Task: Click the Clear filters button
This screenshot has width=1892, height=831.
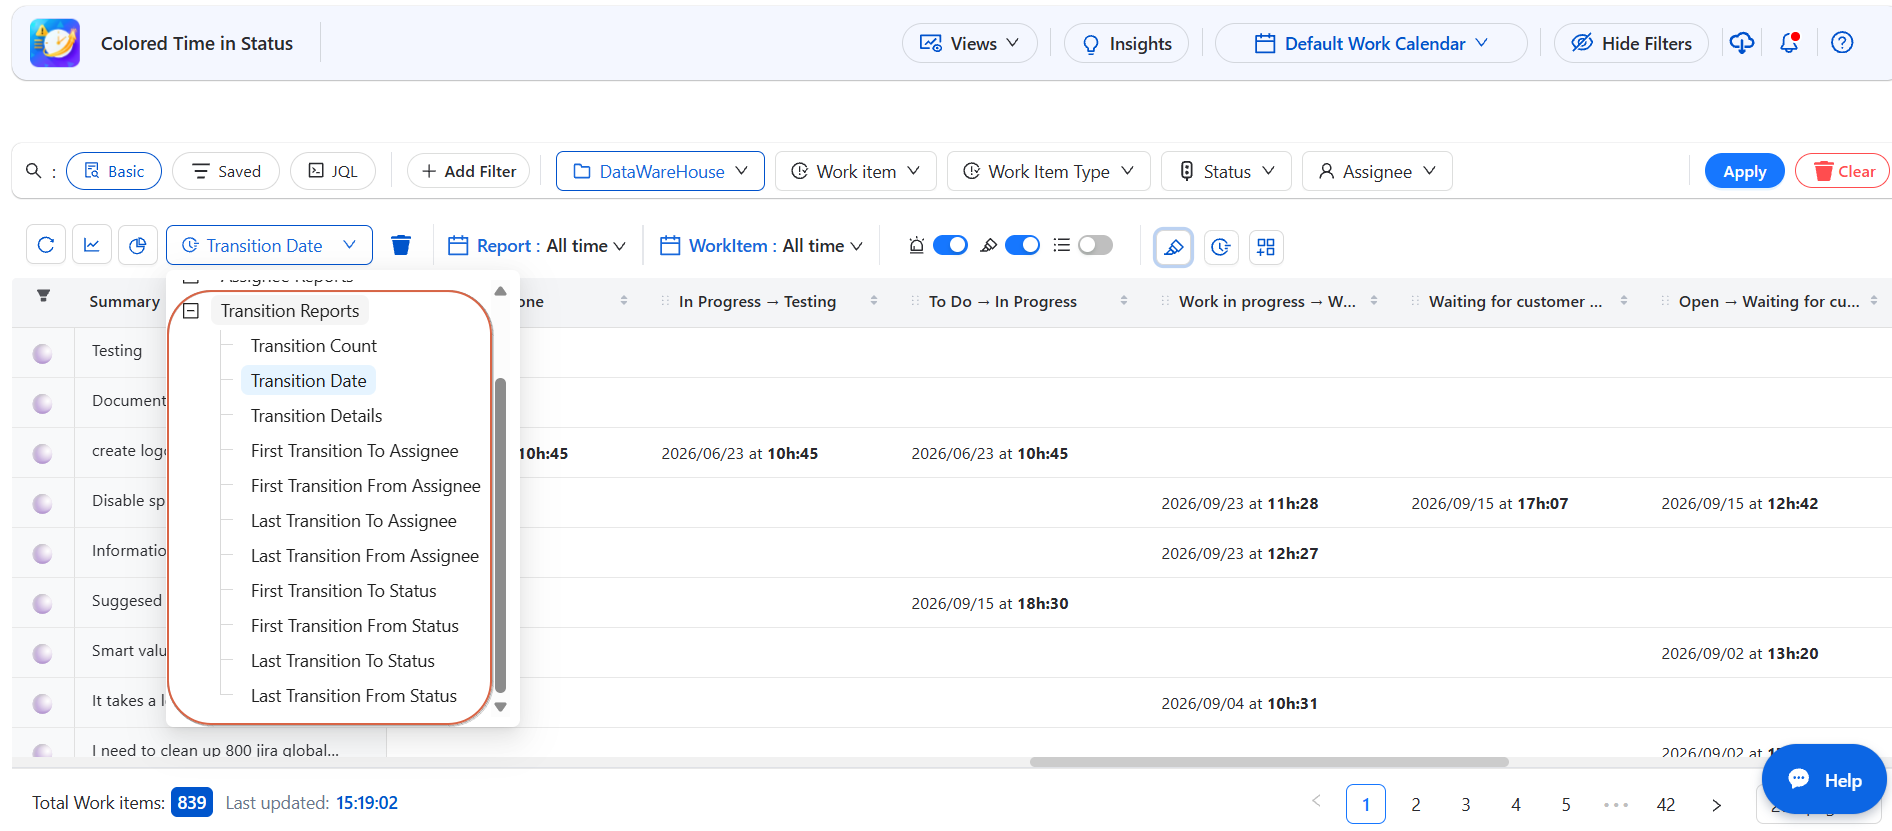Action: [x=1842, y=171]
